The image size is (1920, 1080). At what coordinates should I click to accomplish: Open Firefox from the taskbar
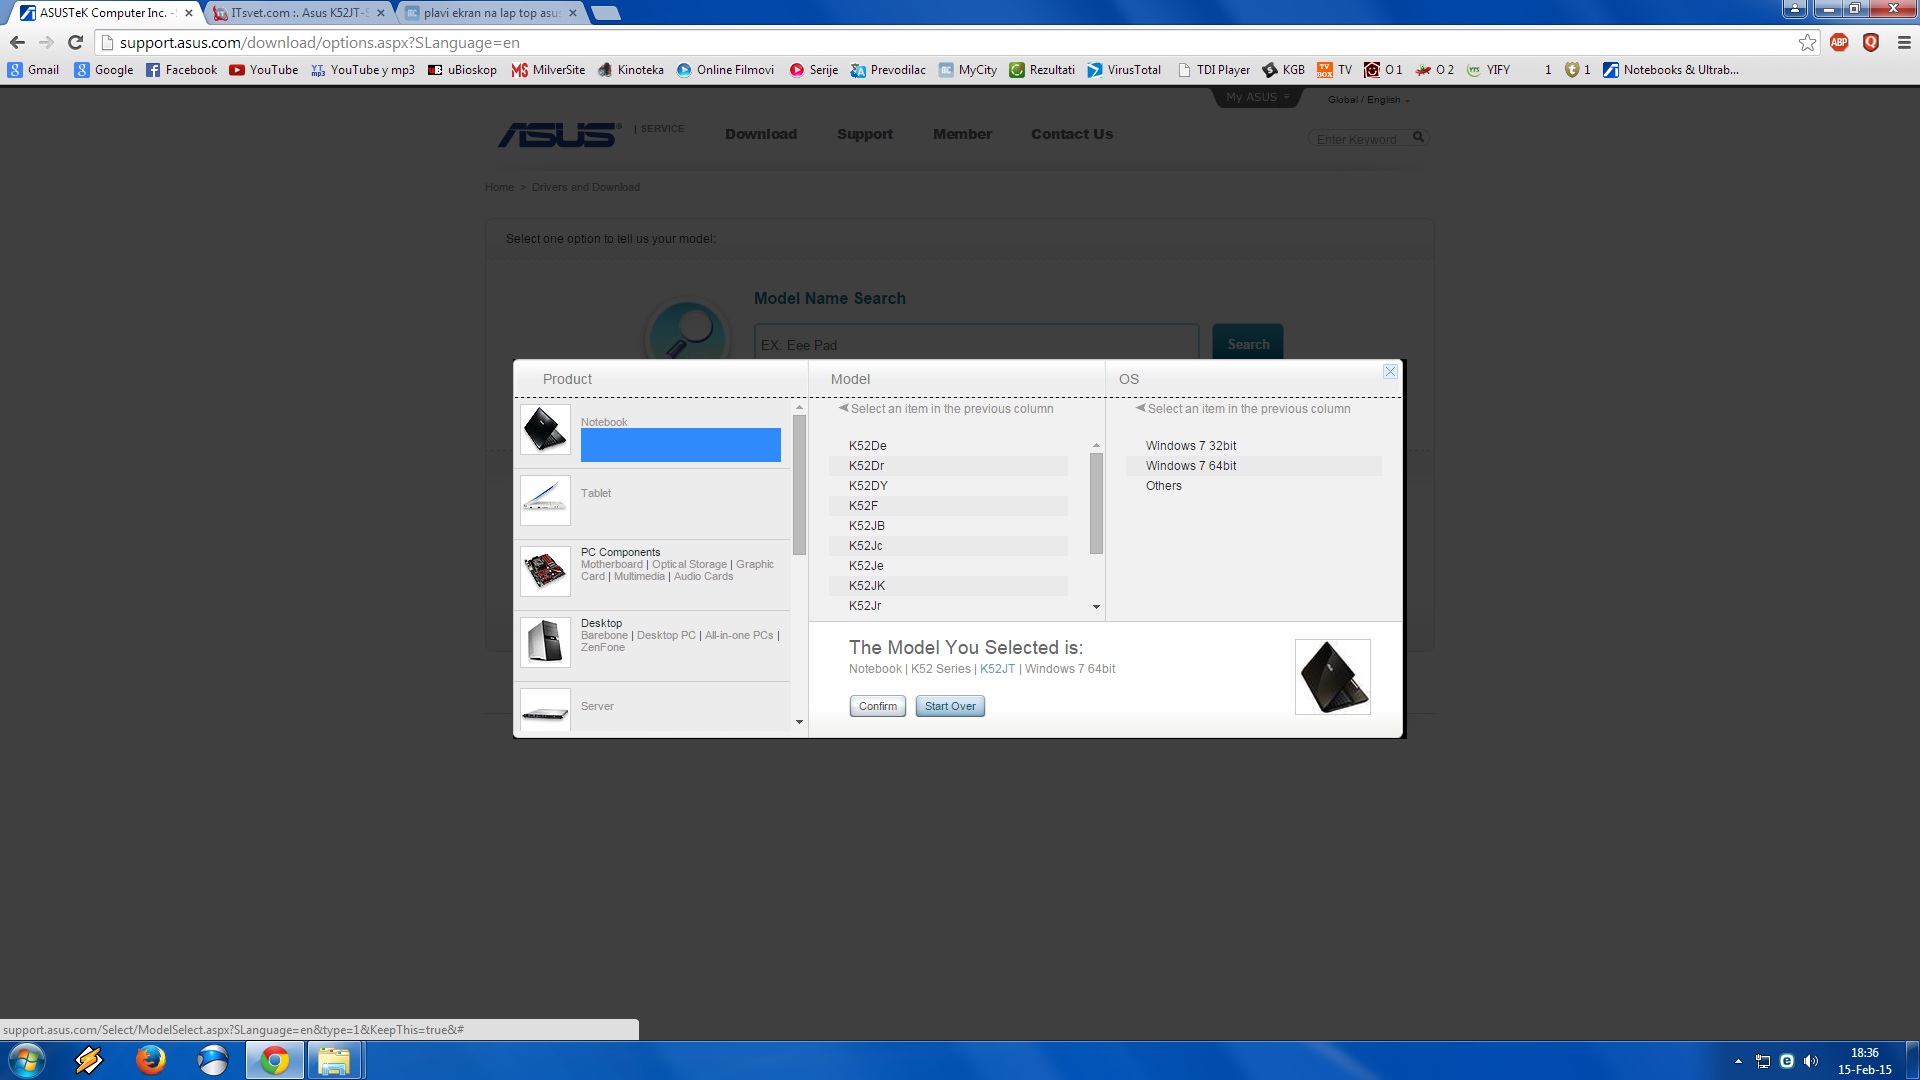[151, 1060]
